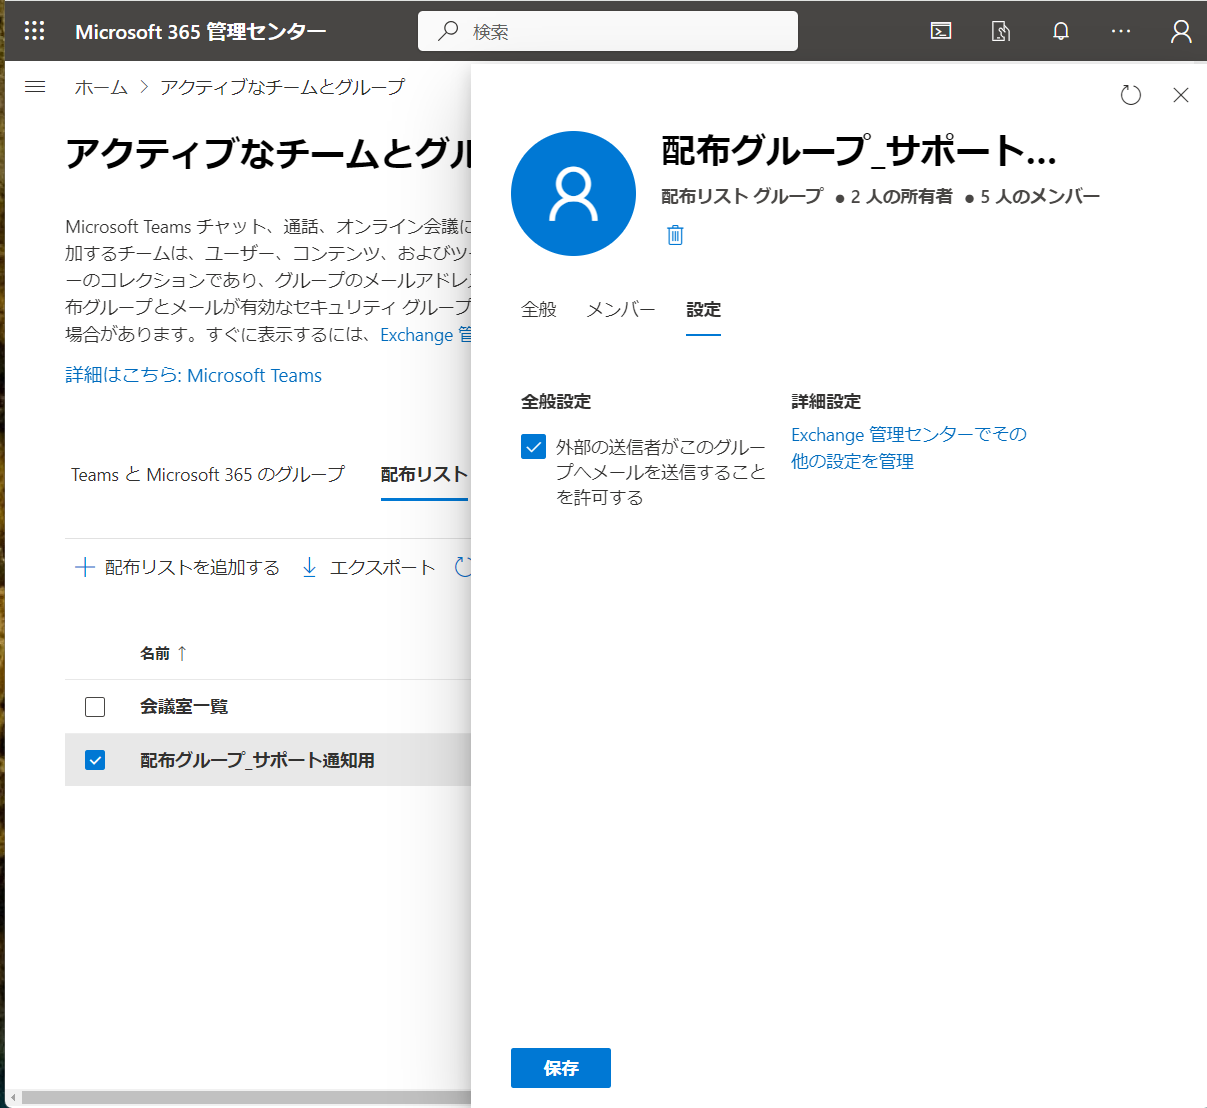Open the notifications bell icon
The width and height of the screenshot is (1207, 1108).
click(1061, 31)
